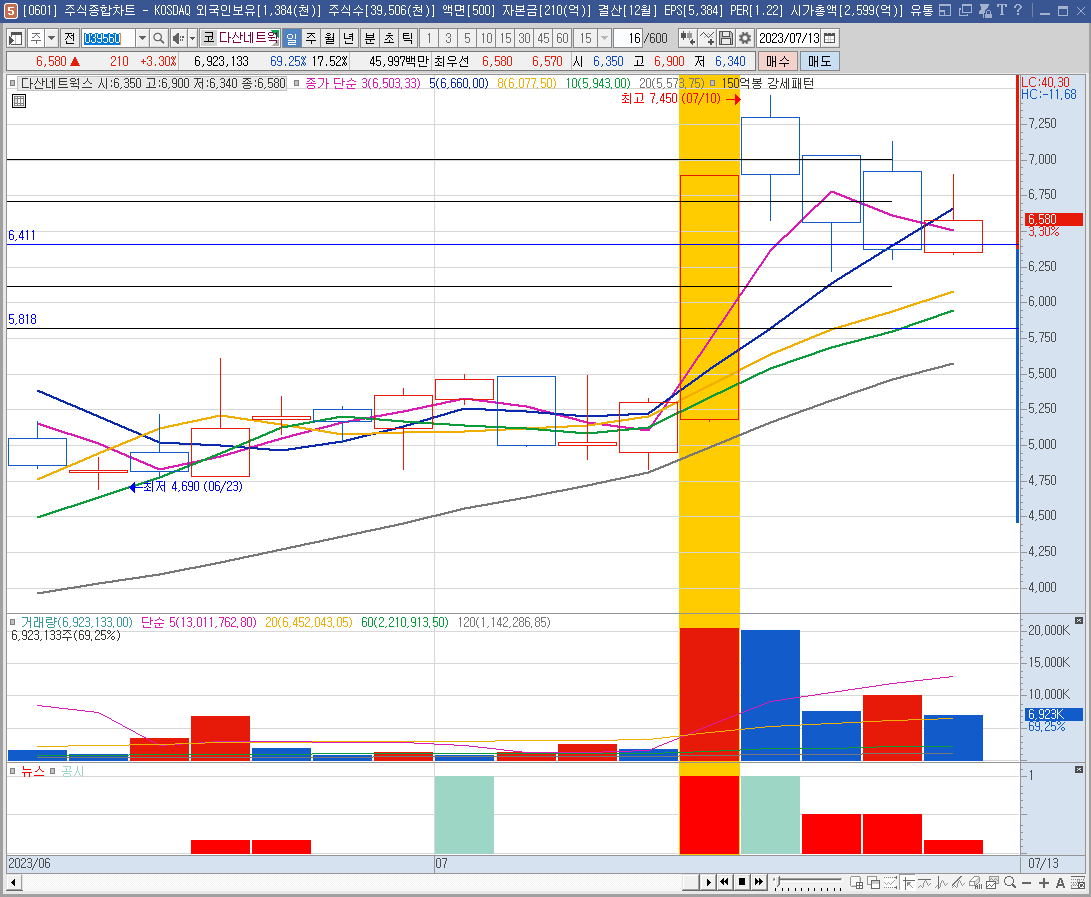Click the chart data grid icon below stock name

pos(19,101)
